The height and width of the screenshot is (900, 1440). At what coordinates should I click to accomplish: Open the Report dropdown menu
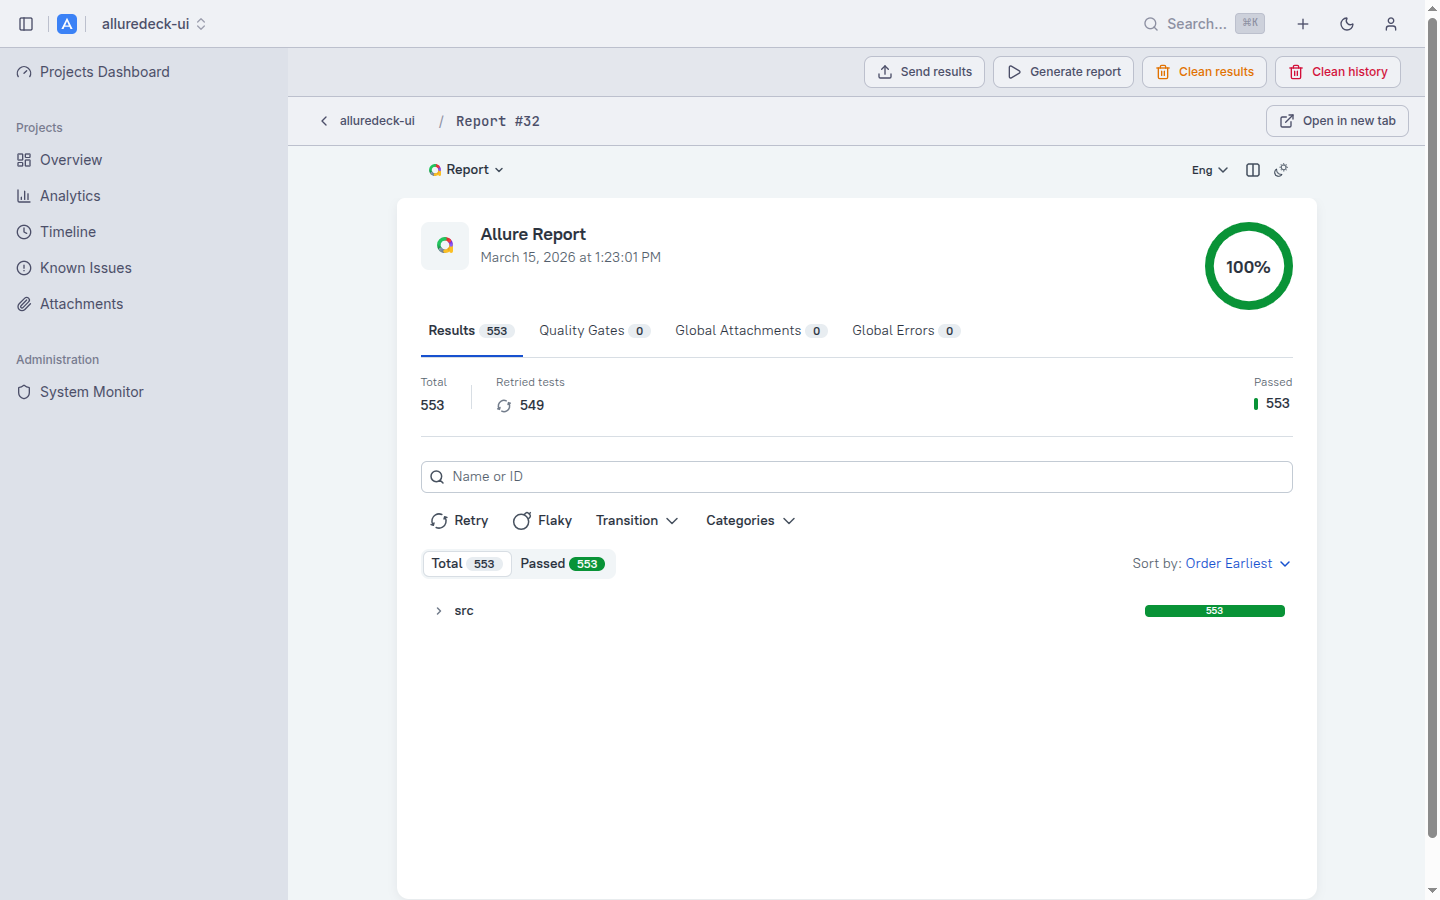tap(466, 170)
